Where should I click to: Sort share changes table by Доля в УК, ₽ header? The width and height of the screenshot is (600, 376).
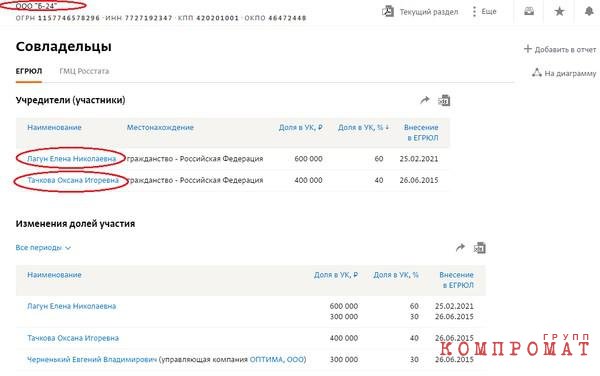(x=336, y=275)
